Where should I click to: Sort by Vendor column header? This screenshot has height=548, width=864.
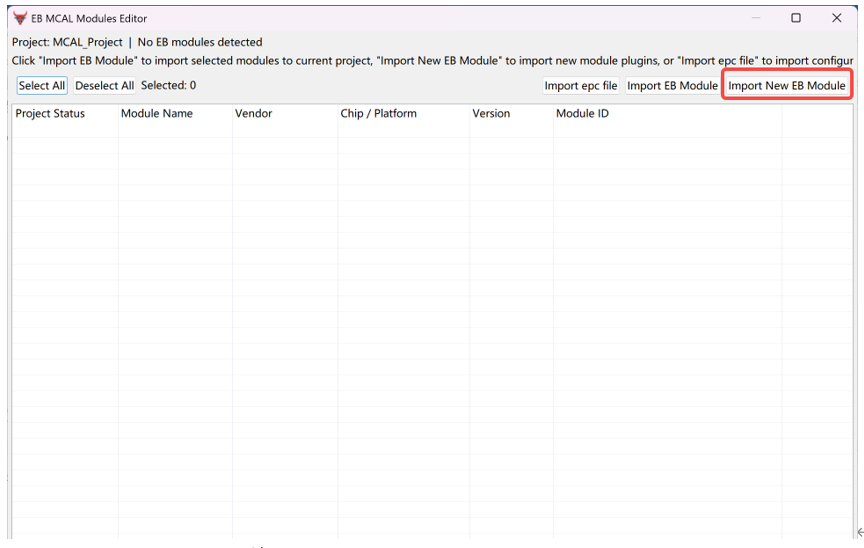click(285, 113)
